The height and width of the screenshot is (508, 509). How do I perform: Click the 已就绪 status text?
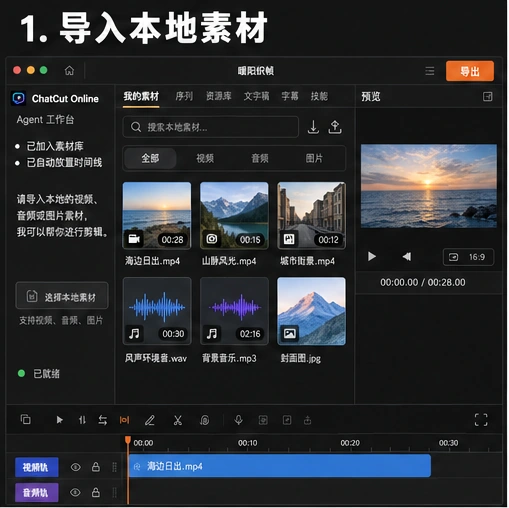46,374
